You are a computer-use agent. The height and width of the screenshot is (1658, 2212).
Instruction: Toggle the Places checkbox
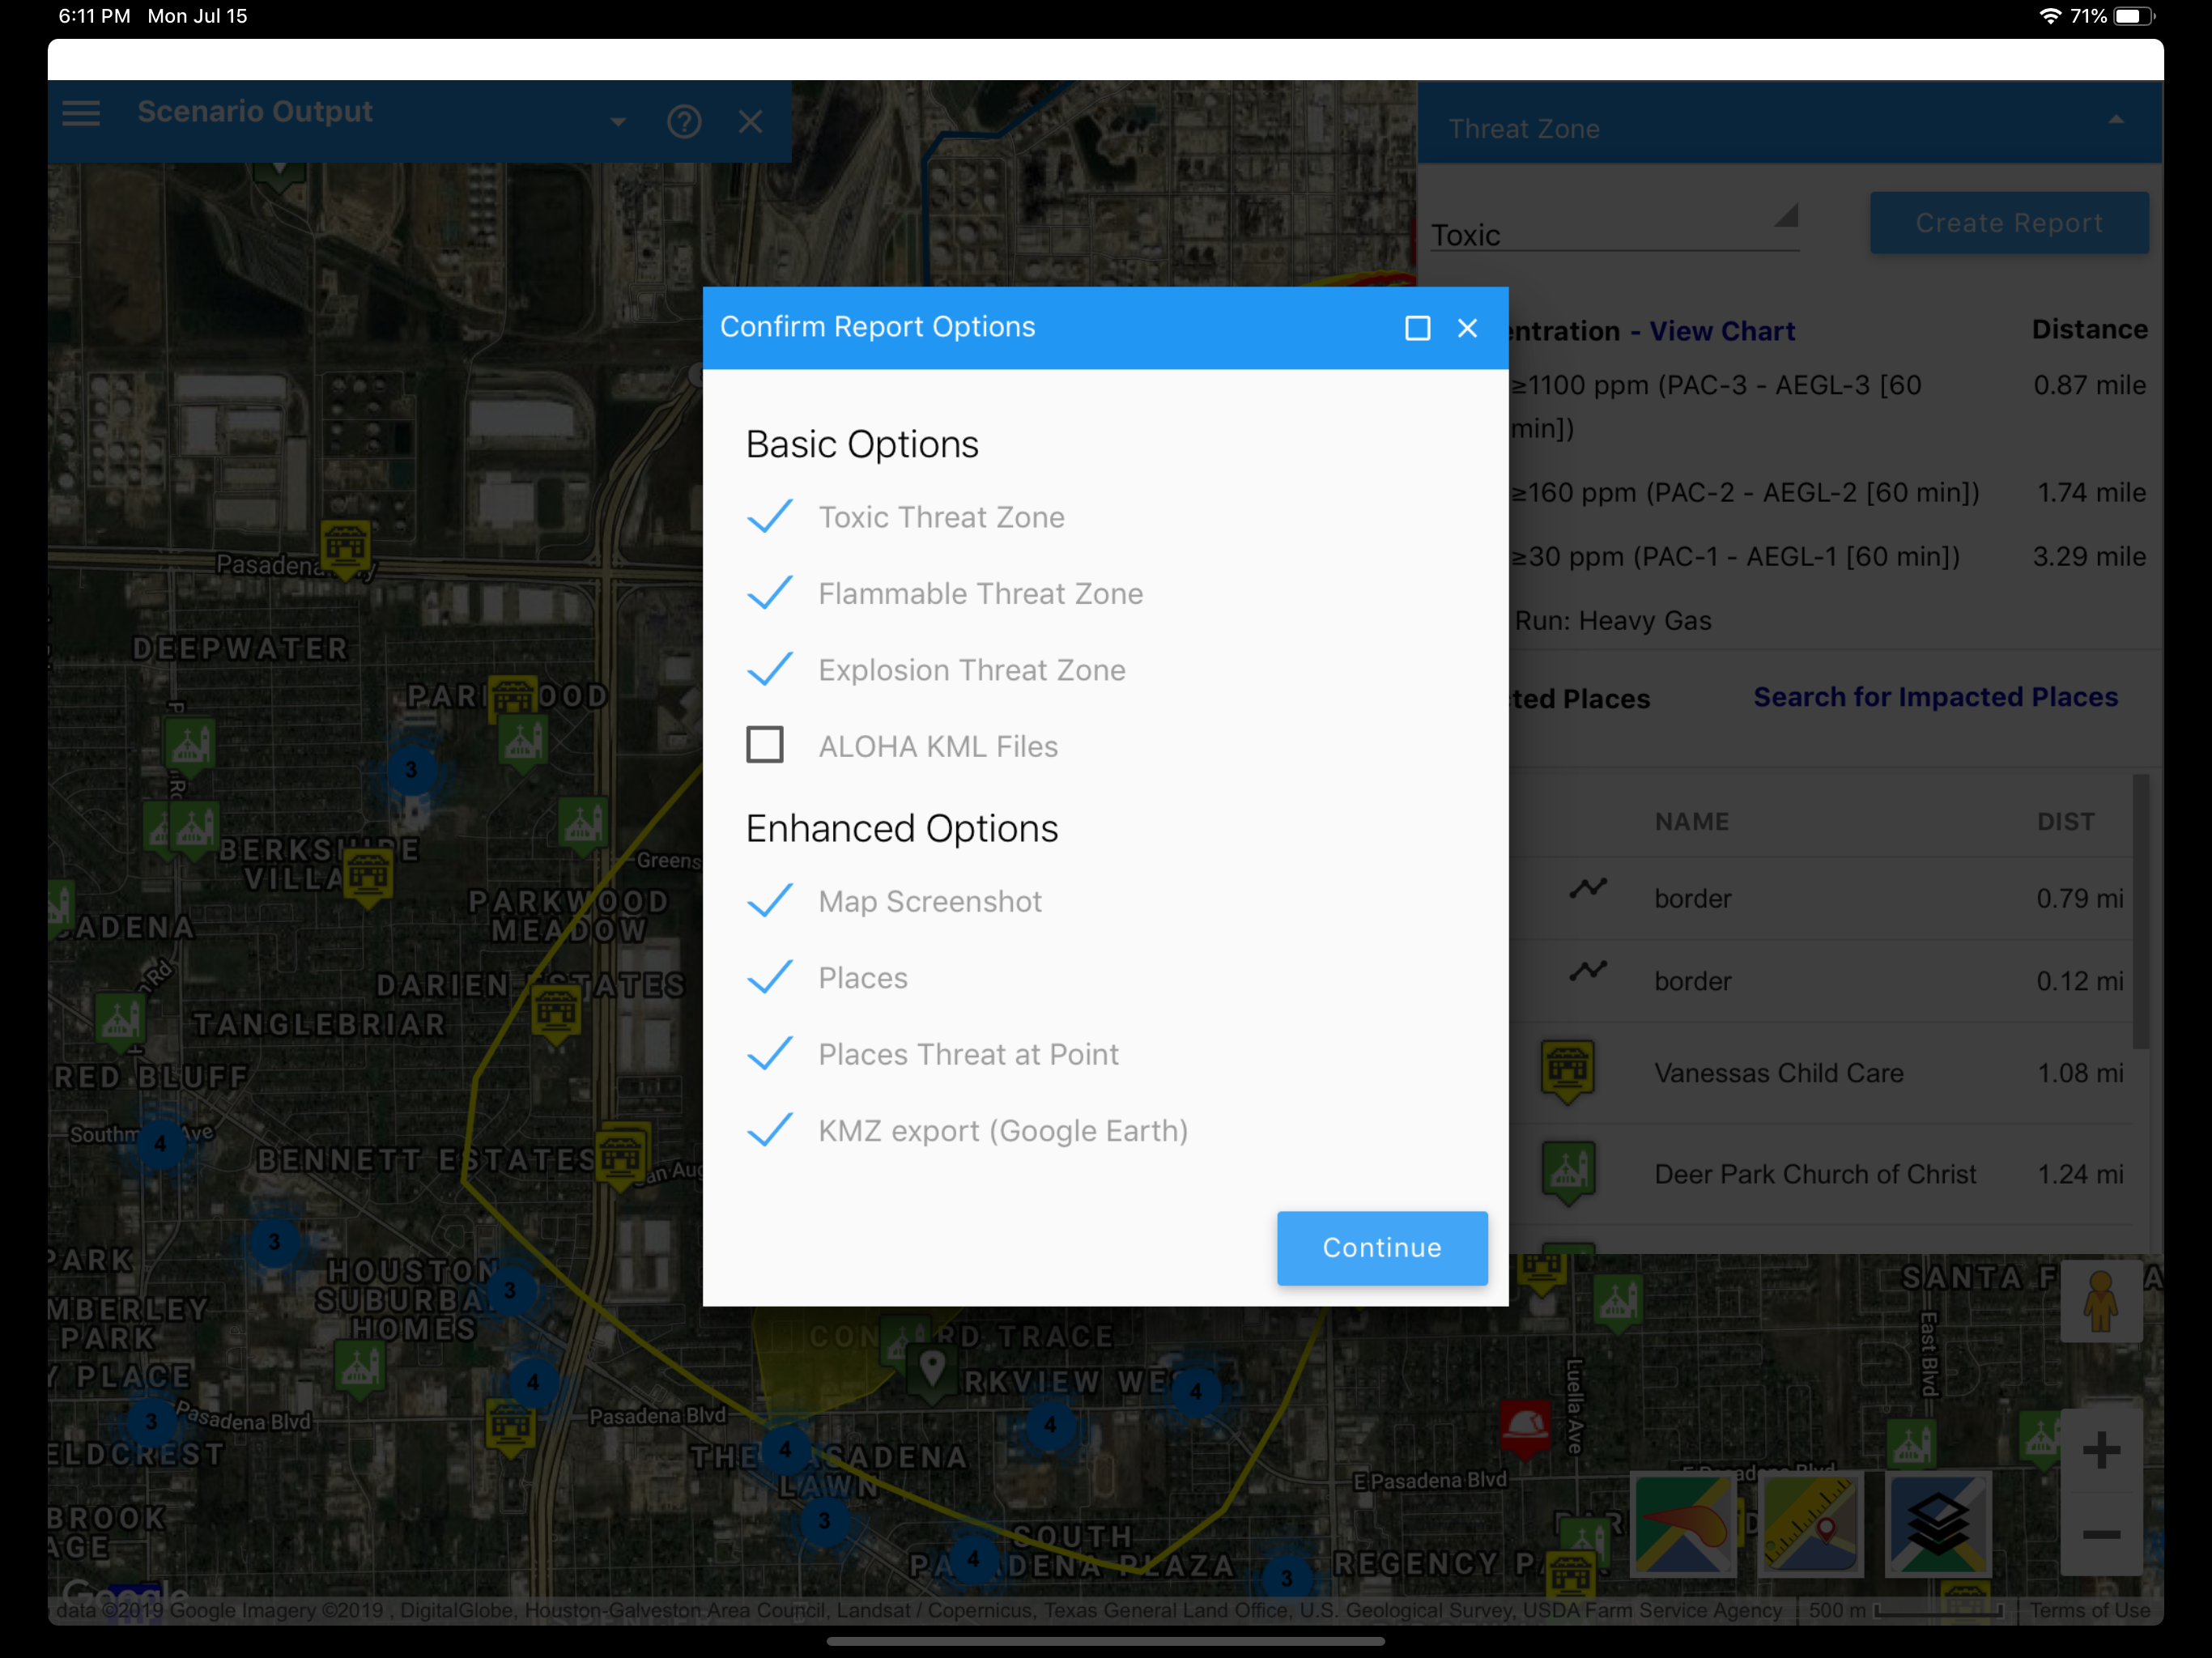point(769,977)
